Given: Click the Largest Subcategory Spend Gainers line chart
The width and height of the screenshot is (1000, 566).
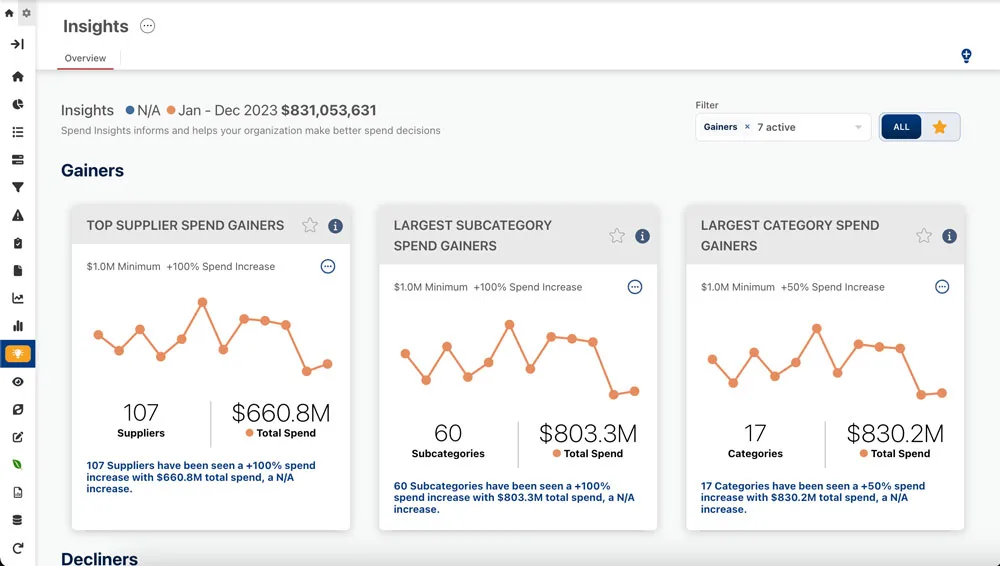Looking at the screenshot, I should (520, 359).
